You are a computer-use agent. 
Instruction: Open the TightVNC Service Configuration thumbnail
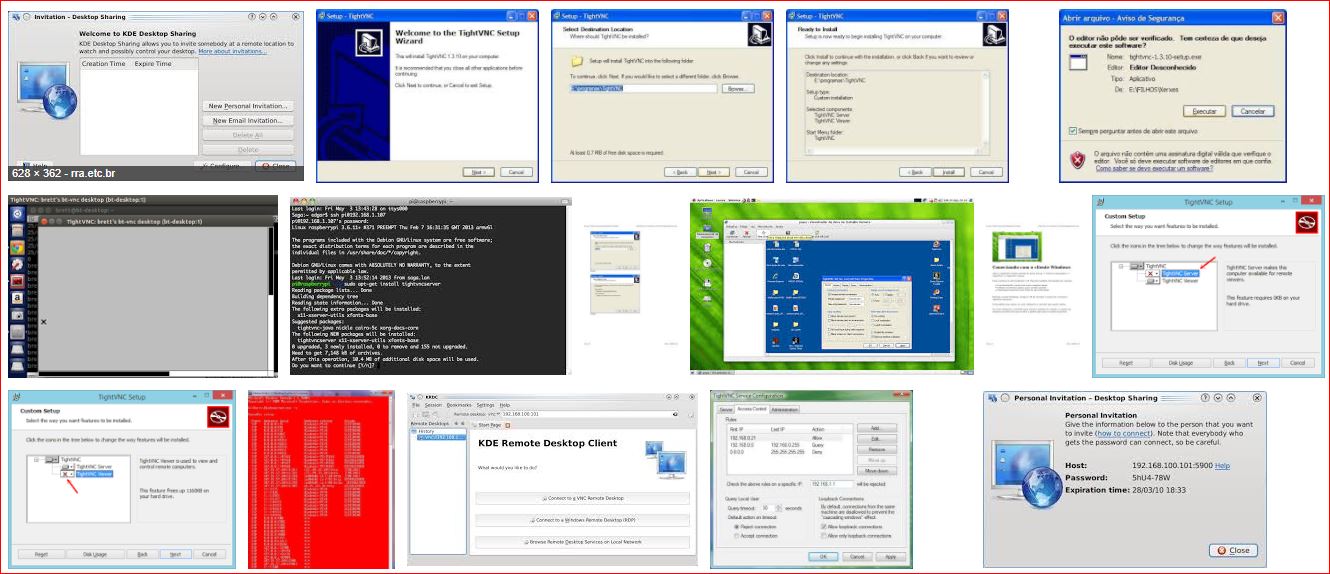pyautogui.click(x=812, y=480)
